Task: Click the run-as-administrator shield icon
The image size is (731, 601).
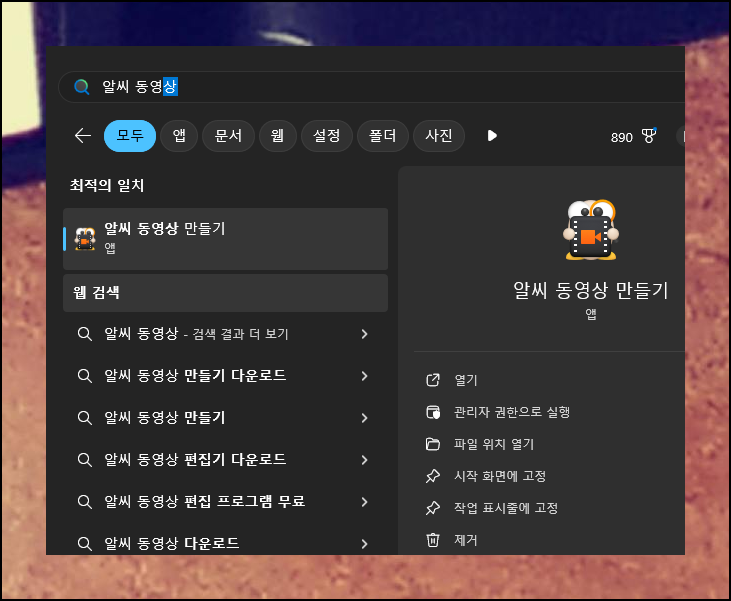Action: click(x=433, y=412)
